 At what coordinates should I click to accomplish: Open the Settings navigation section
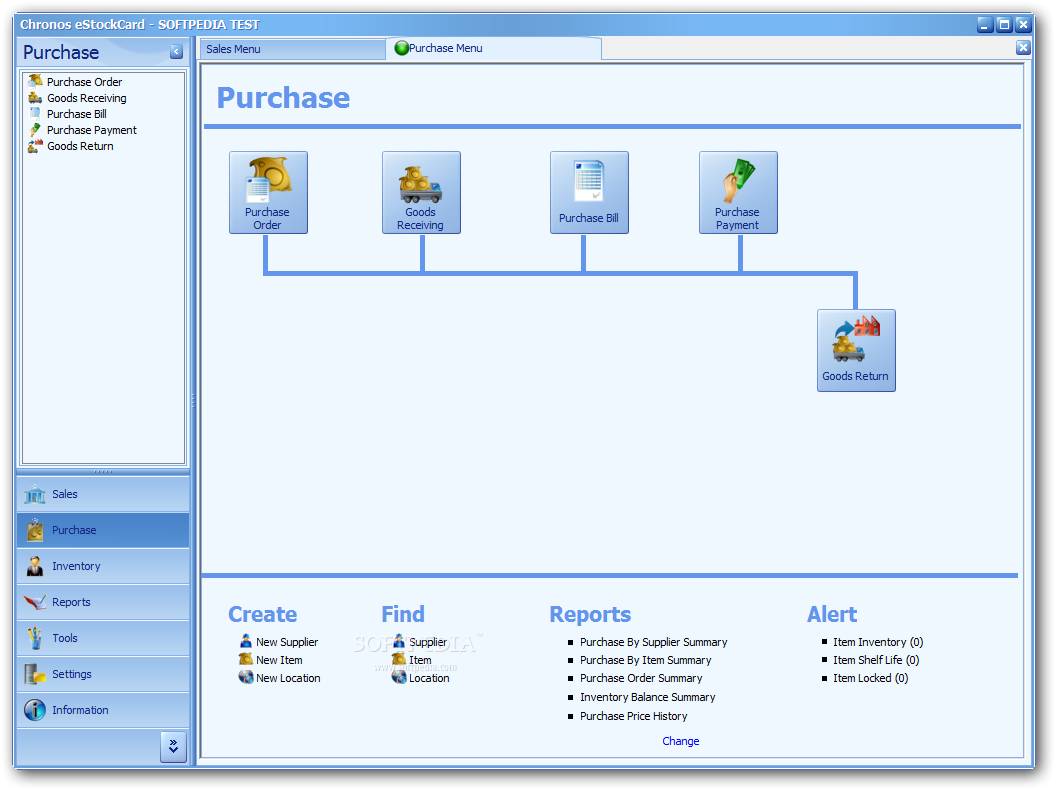tap(103, 674)
